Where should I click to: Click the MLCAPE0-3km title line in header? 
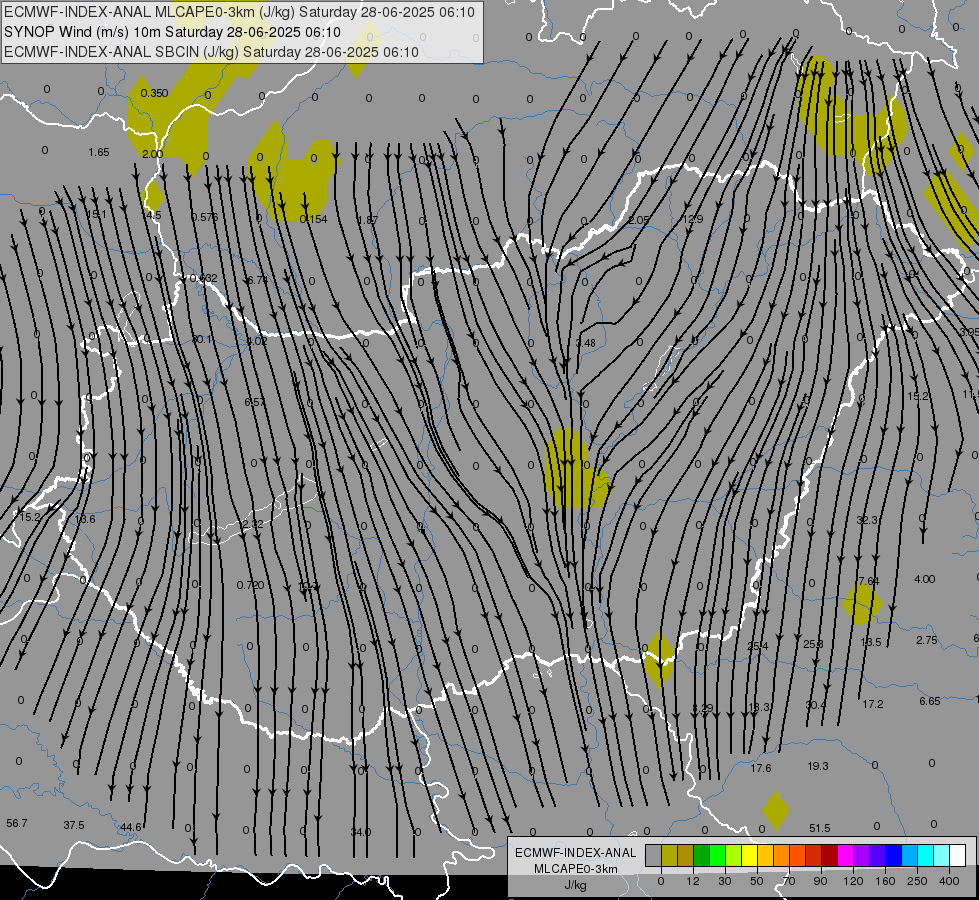[239, 12]
